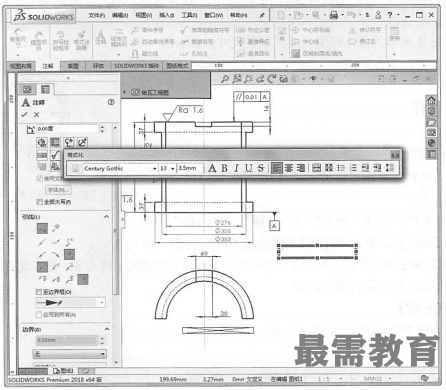446x390 pixels.
Task: Click the 1:5 scale in status bar
Action: coord(323,379)
